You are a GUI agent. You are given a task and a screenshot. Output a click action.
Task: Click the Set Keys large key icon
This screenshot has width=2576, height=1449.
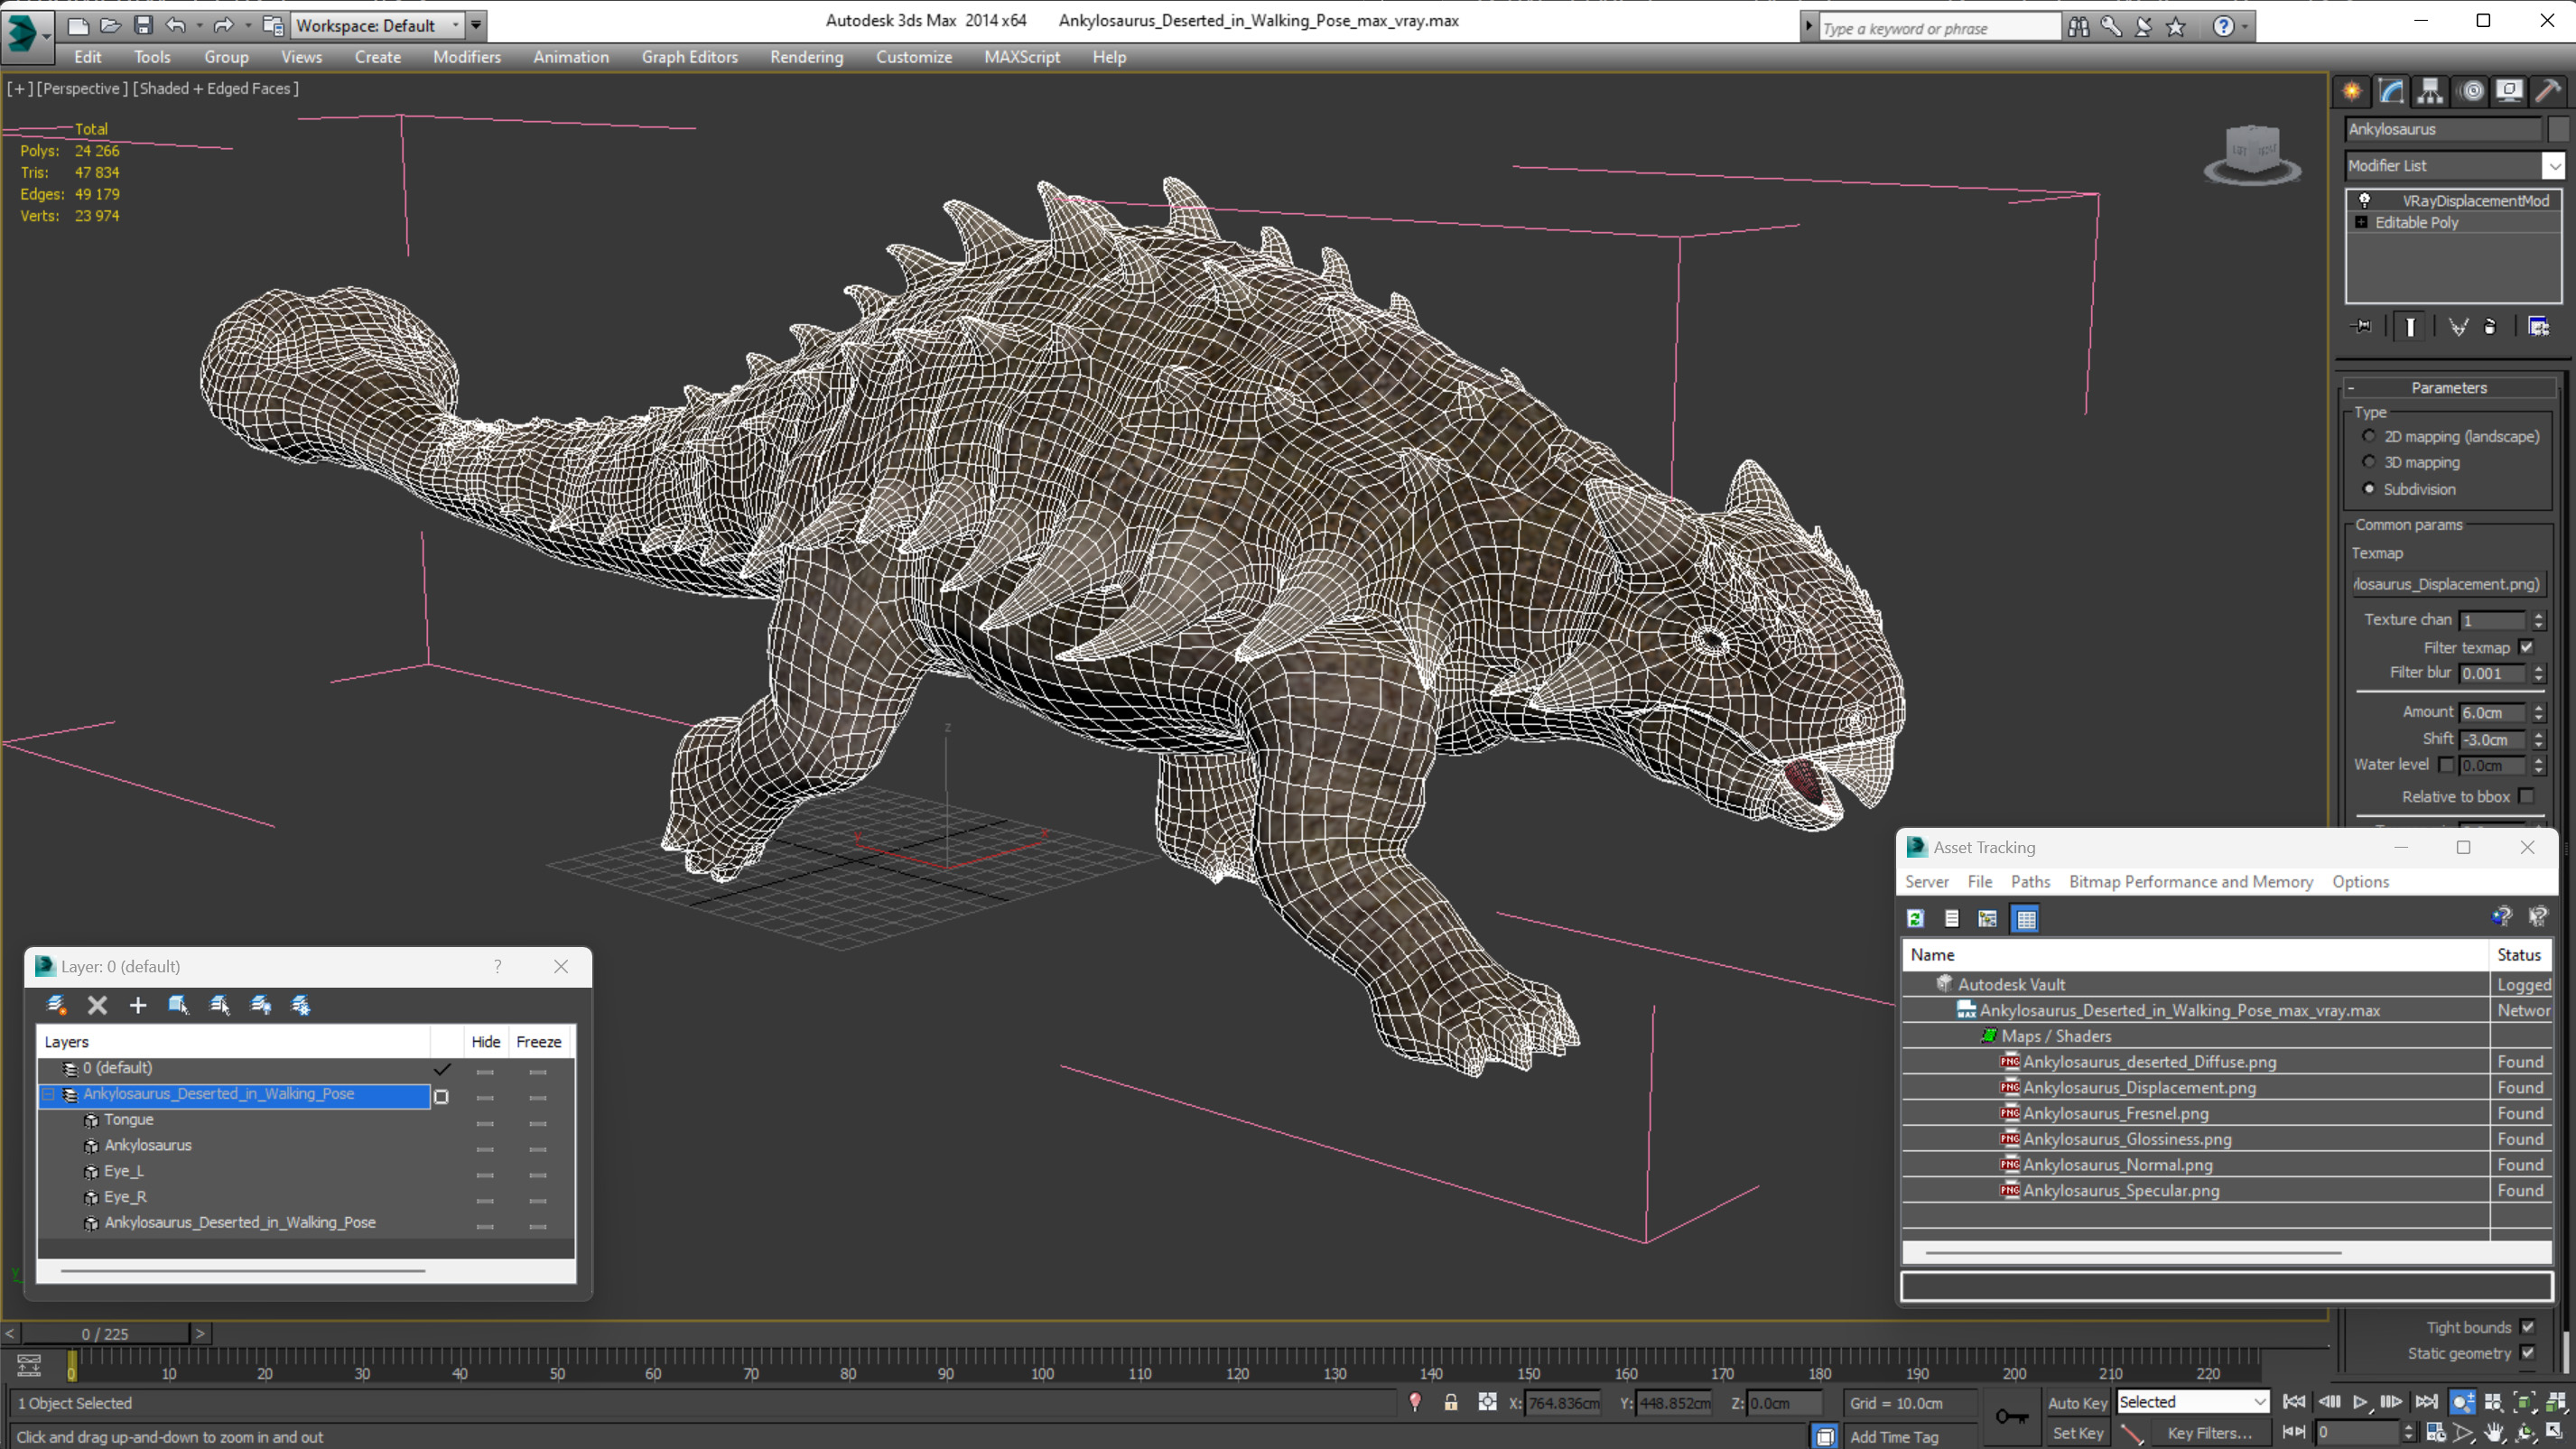[2012, 1416]
